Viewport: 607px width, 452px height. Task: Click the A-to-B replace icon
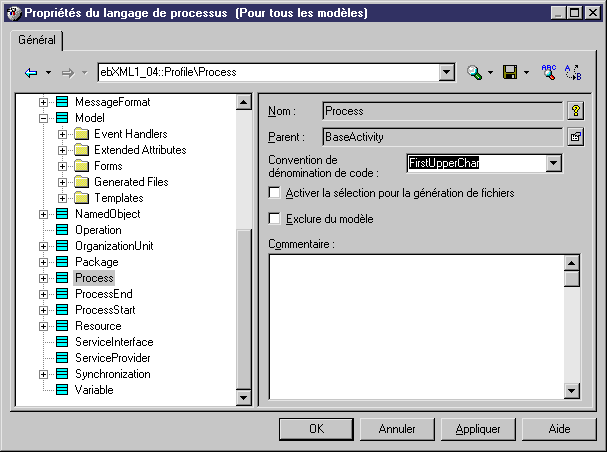(x=573, y=73)
